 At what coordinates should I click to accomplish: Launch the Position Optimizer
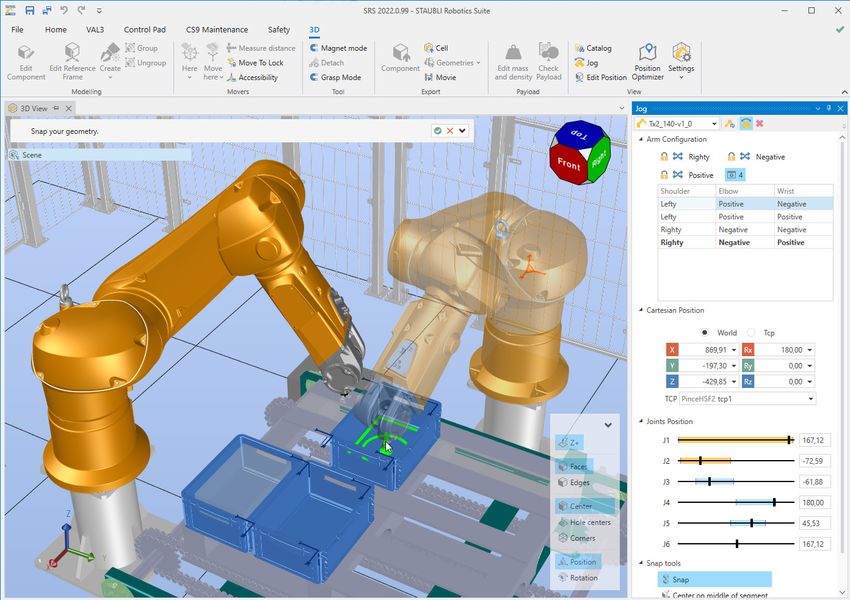647,62
